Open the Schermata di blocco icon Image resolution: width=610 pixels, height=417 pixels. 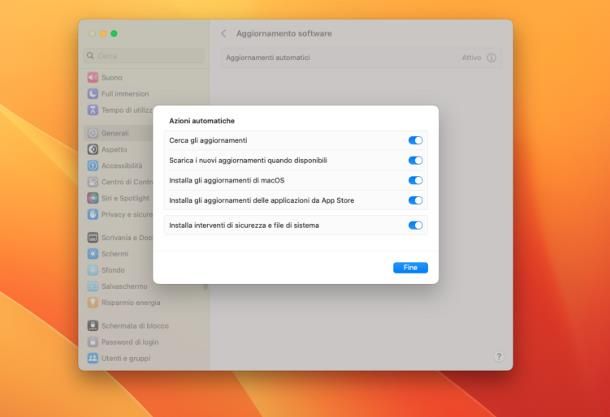click(93, 326)
